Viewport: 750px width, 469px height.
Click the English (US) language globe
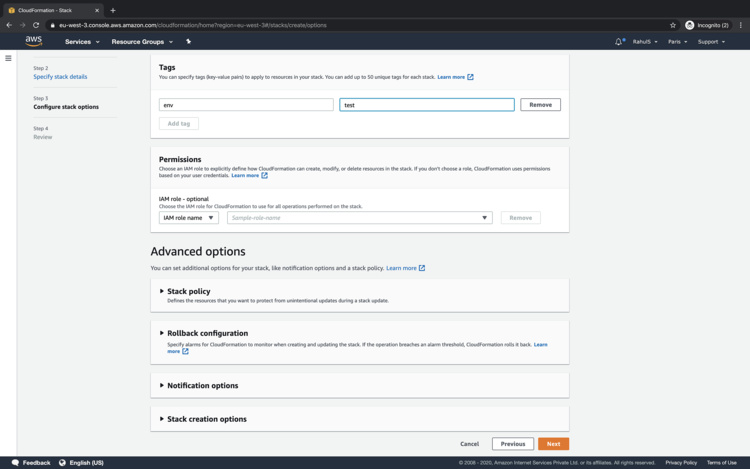click(x=62, y=463)
